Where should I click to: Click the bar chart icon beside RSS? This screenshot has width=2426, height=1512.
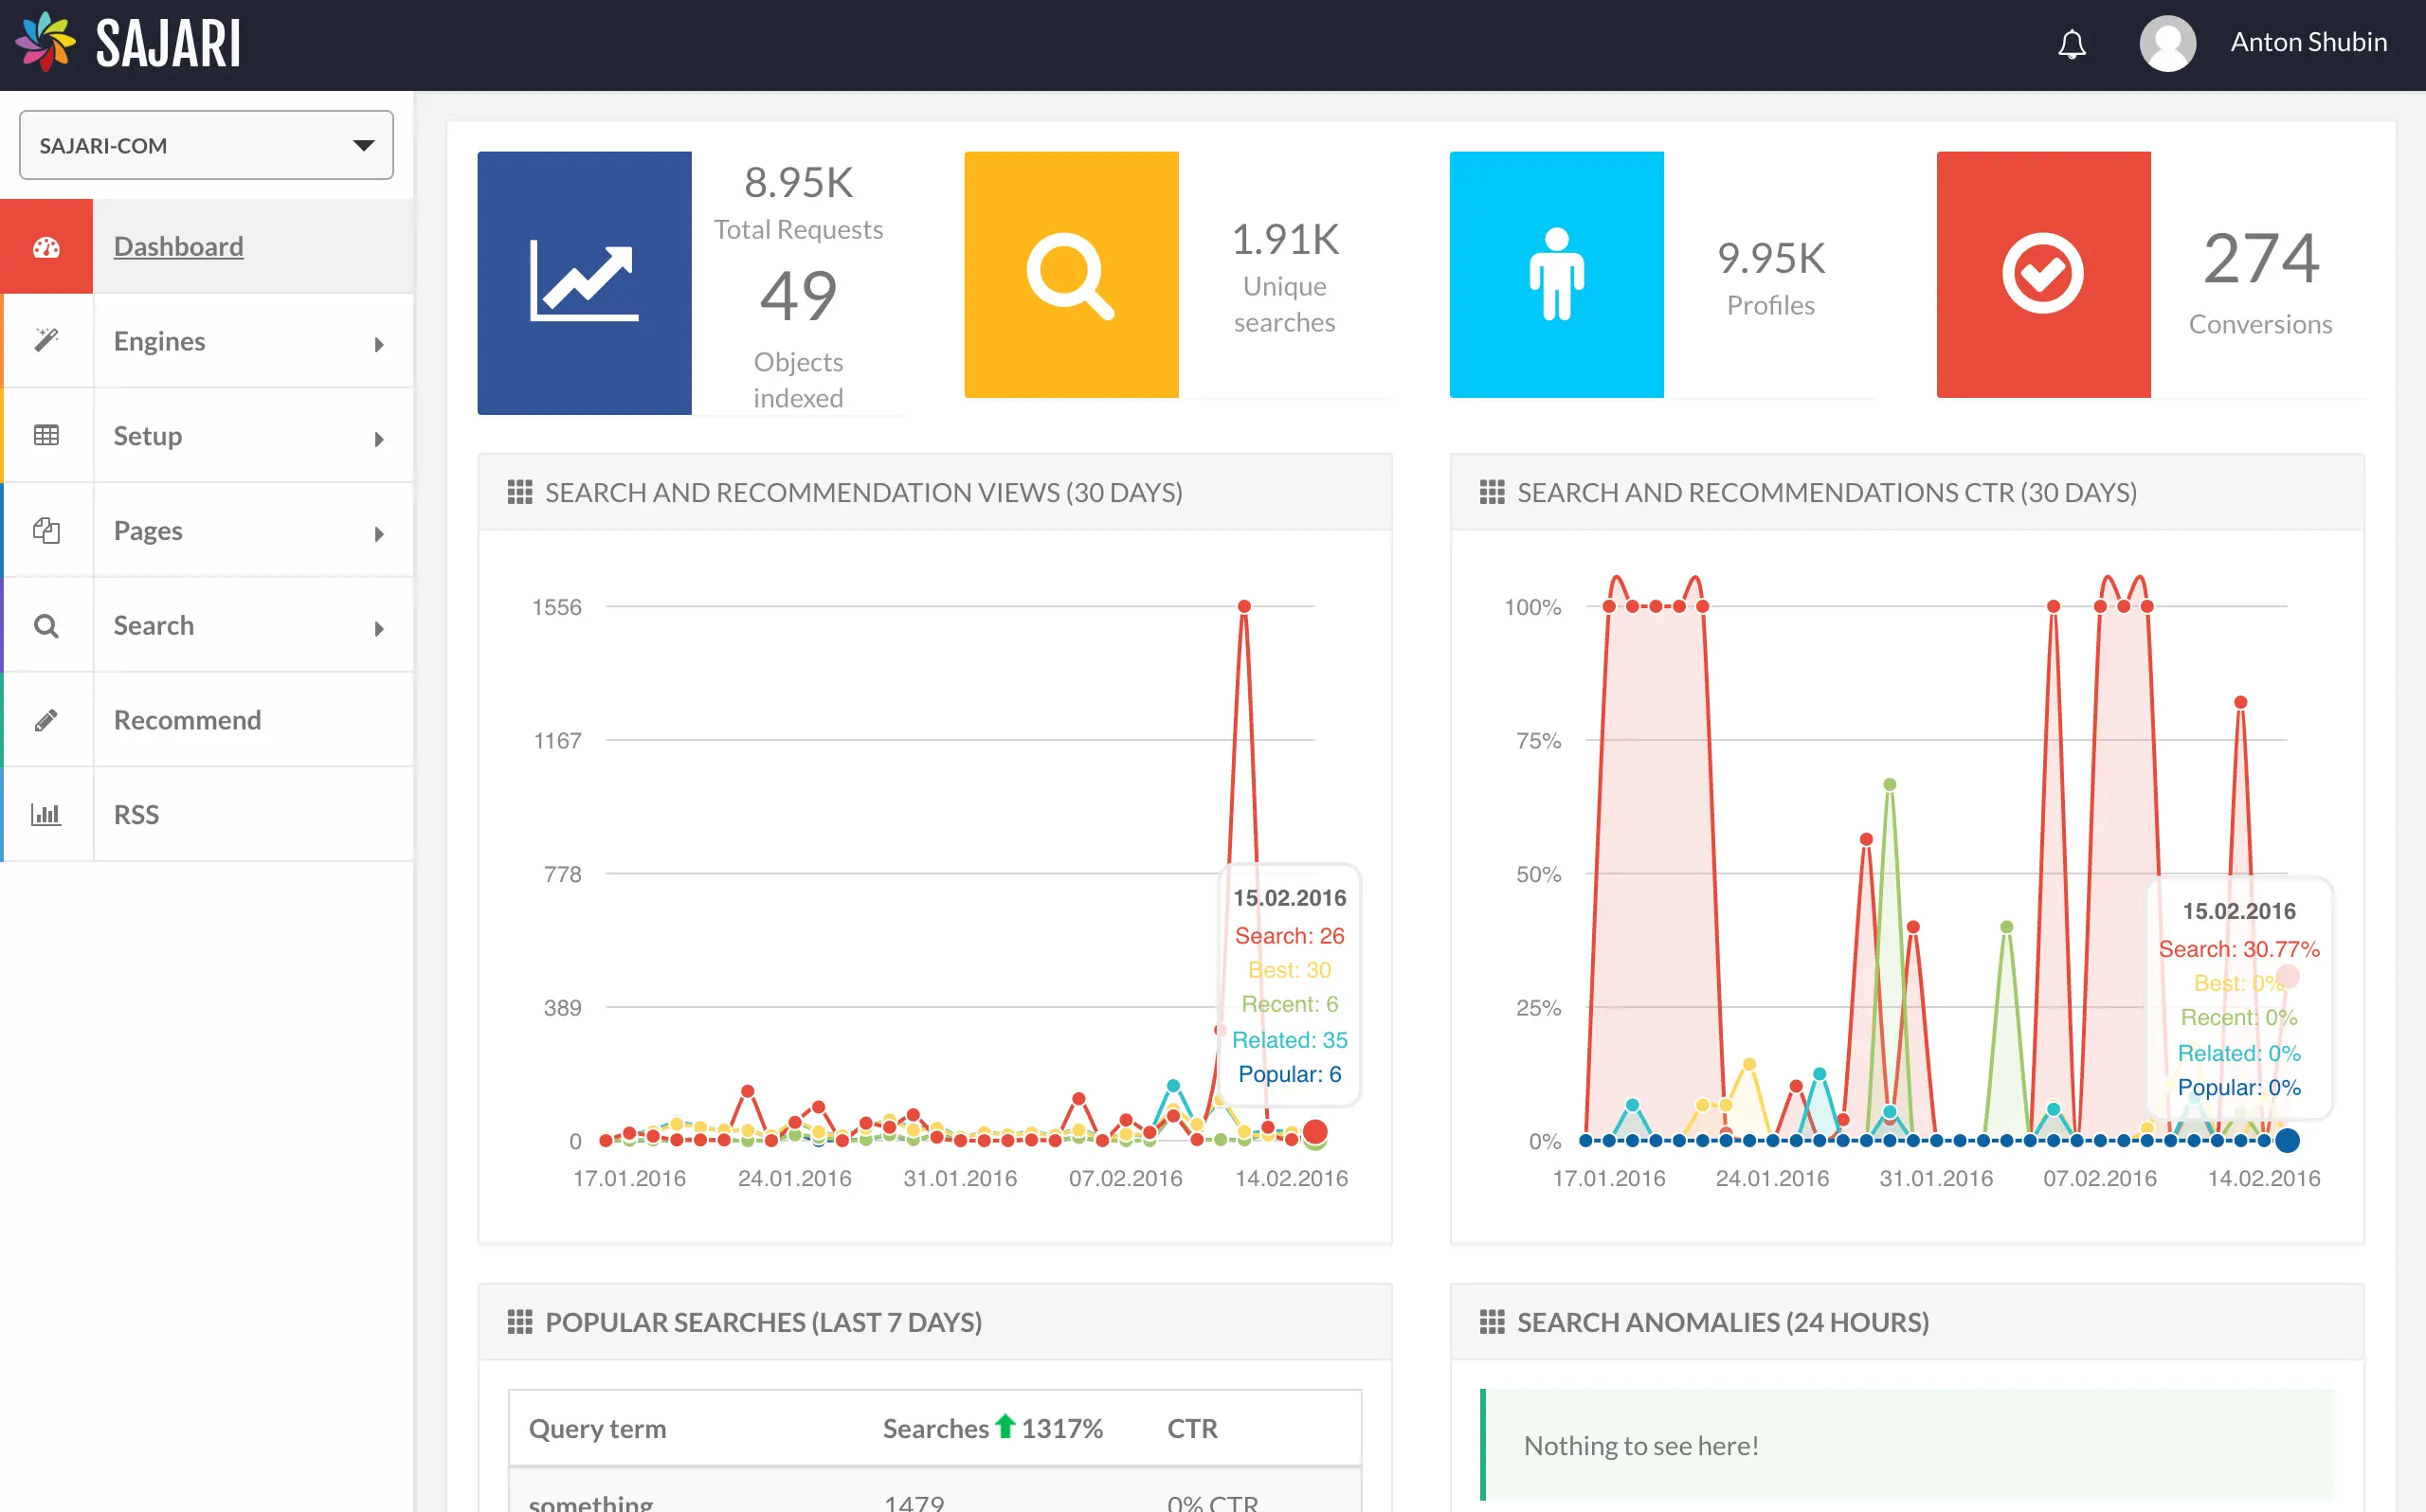(46, 813)
